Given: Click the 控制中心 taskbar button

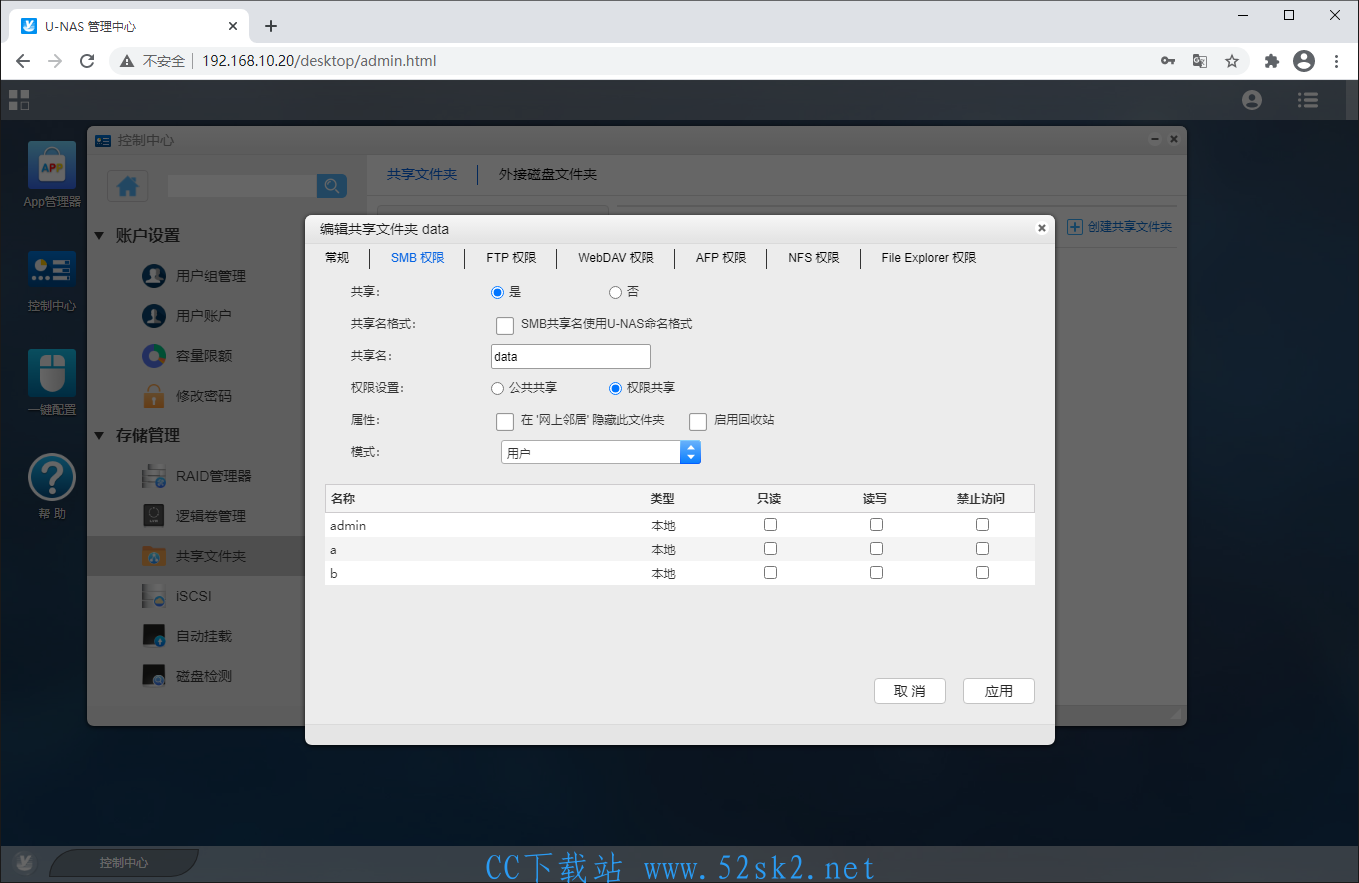Looking at the screenshot, I should click(124, 862).
